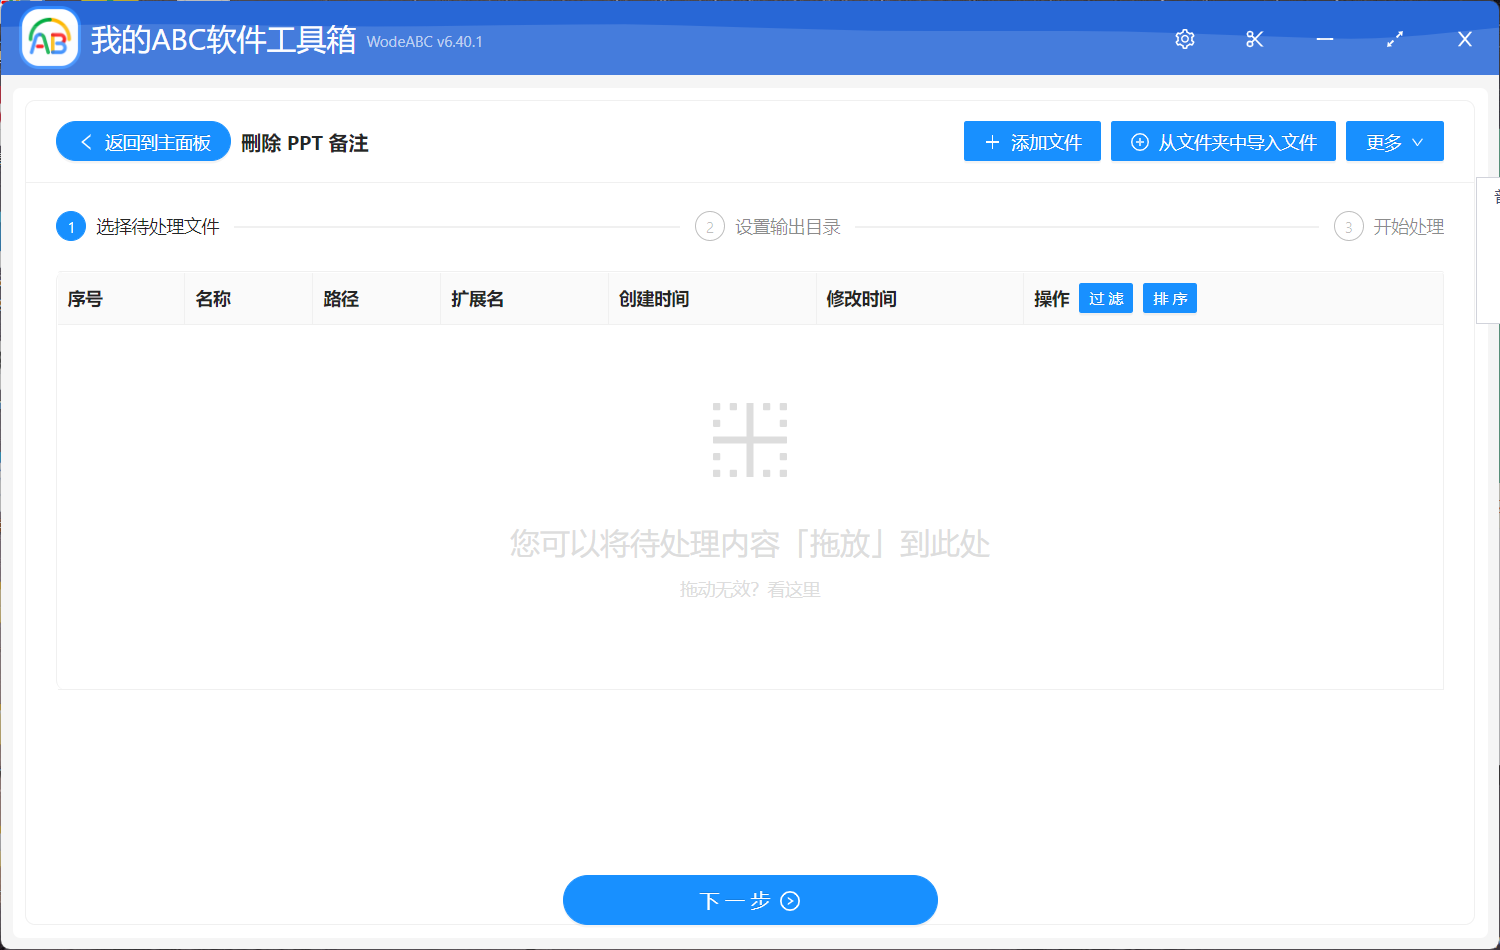
Task: Click 返回到主面板 to go back
Action: (x=143, y=141)
